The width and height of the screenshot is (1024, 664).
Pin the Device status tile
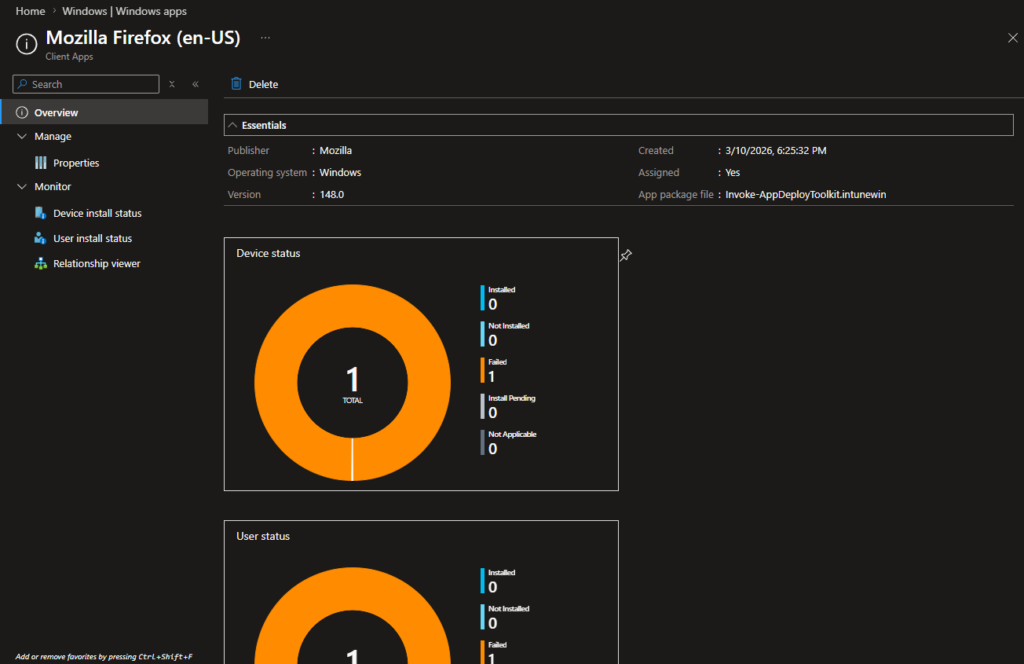click(x=626, y=255)
